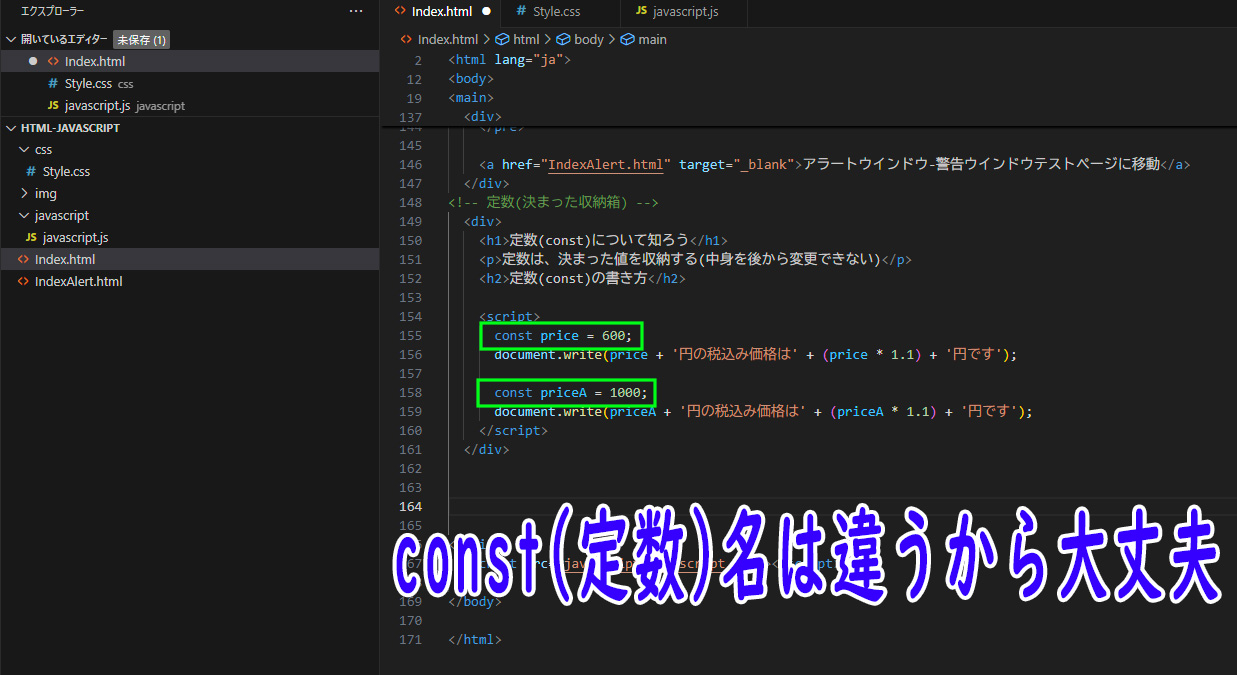Click the sticky '<html lang="ja">' line

point(509,60)
